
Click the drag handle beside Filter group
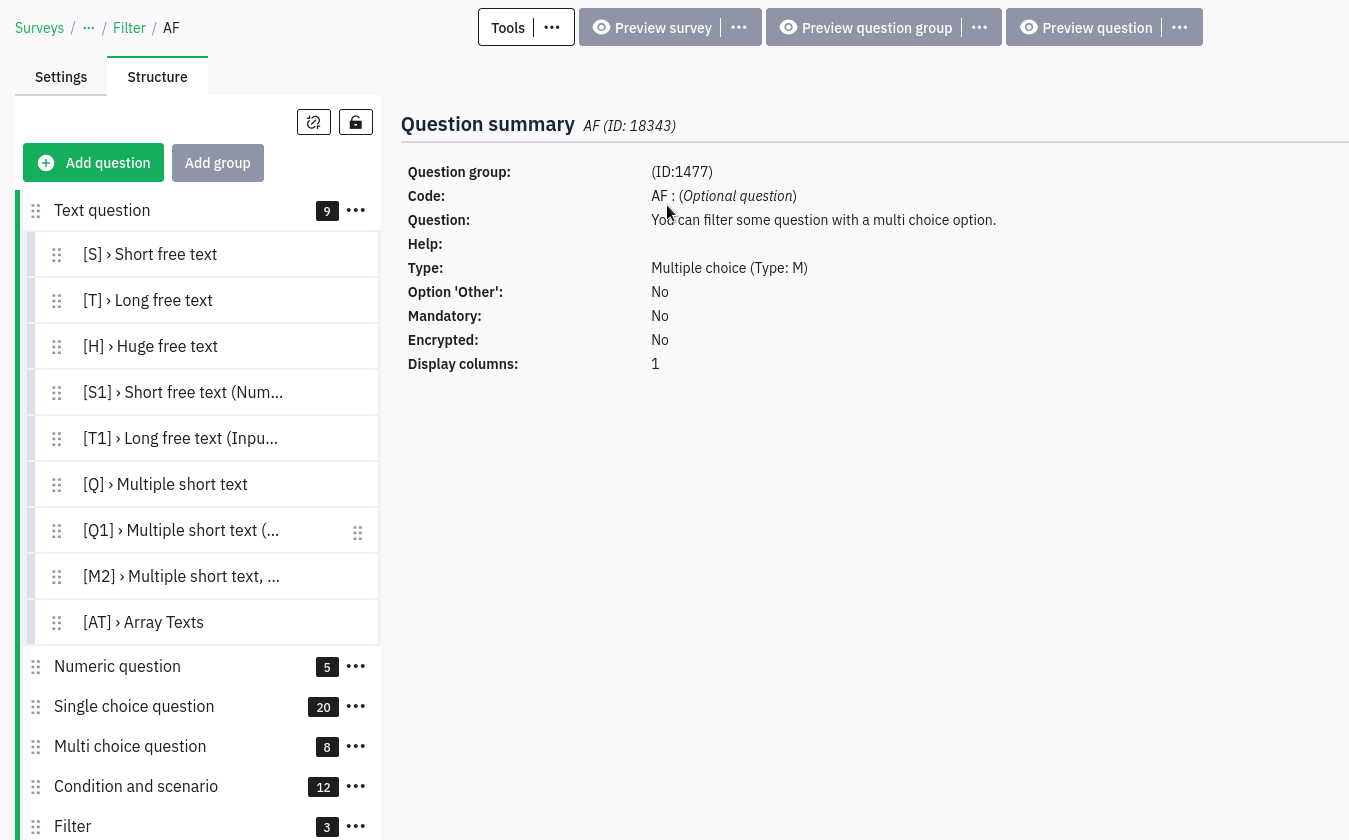pyautogui.click(x=36, y=827)
